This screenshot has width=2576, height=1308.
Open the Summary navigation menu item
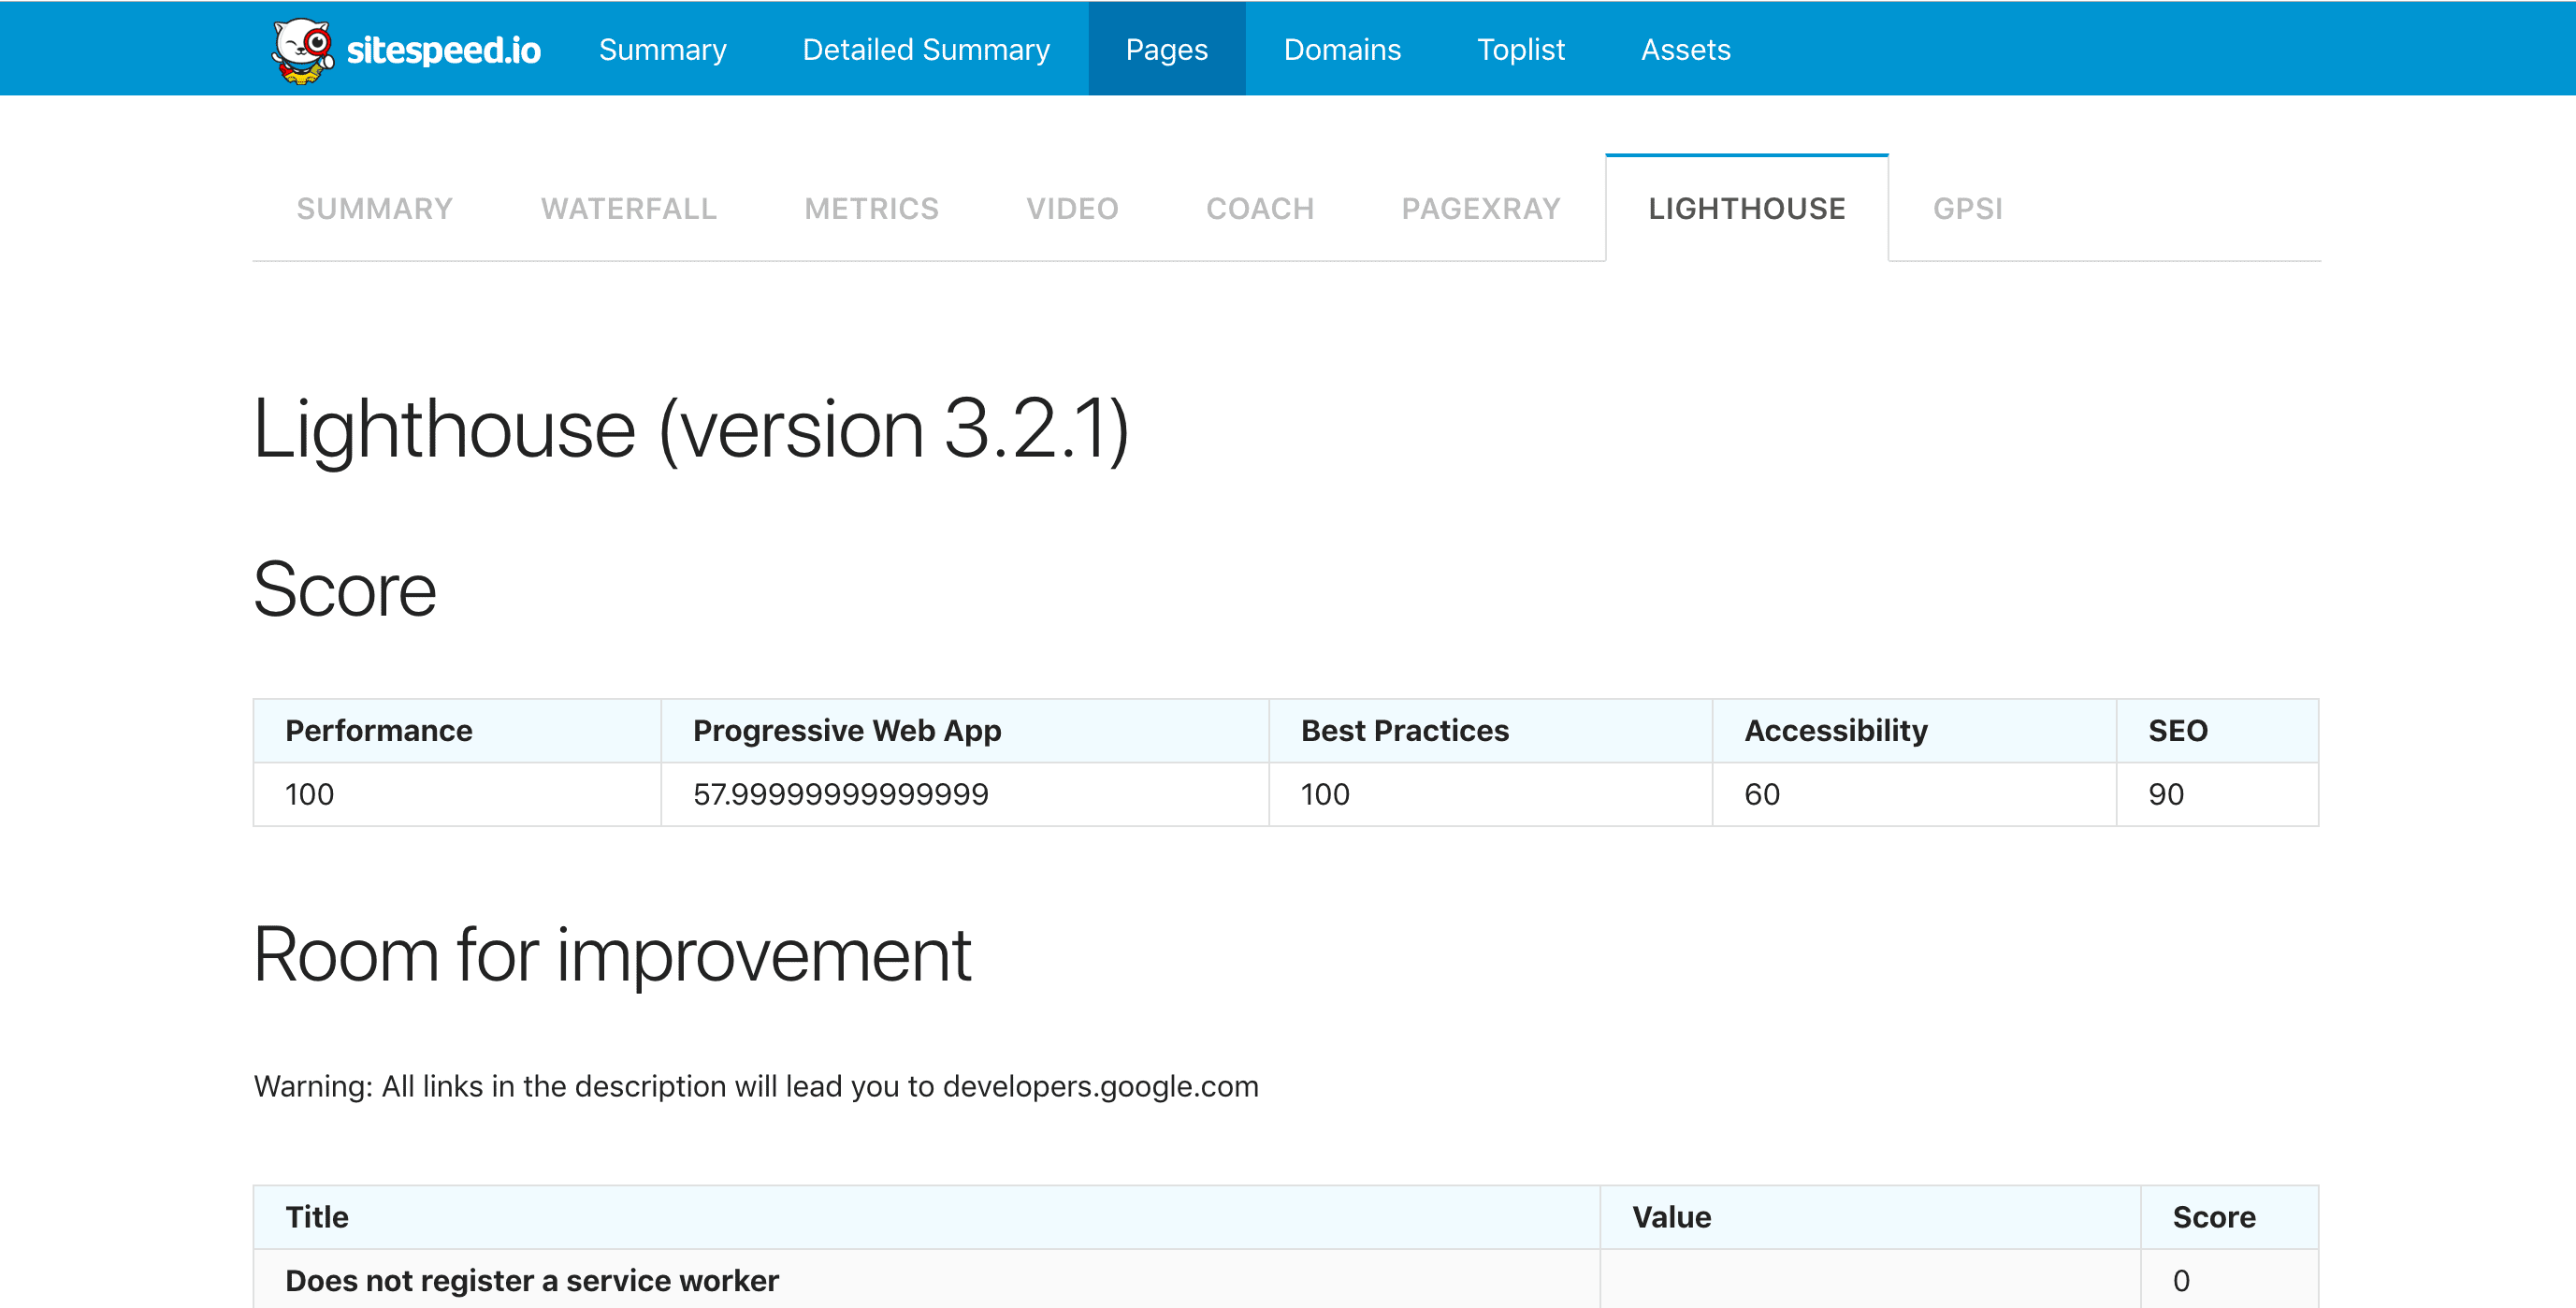click(662, 50)
